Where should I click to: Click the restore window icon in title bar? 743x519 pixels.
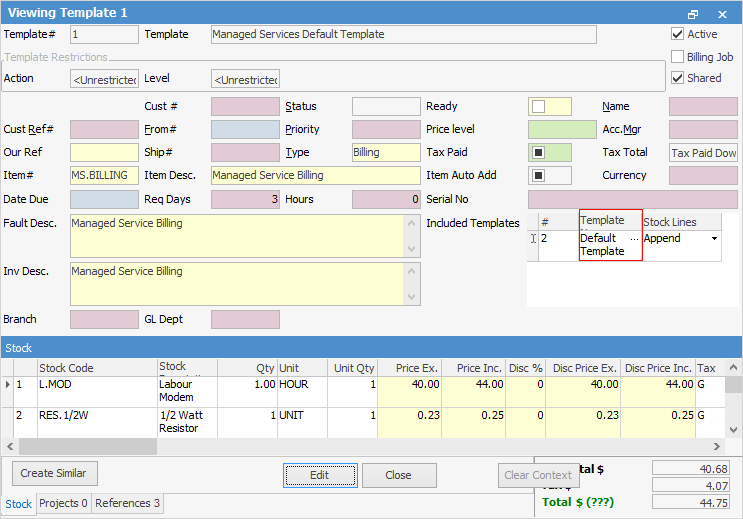point(693,14)
